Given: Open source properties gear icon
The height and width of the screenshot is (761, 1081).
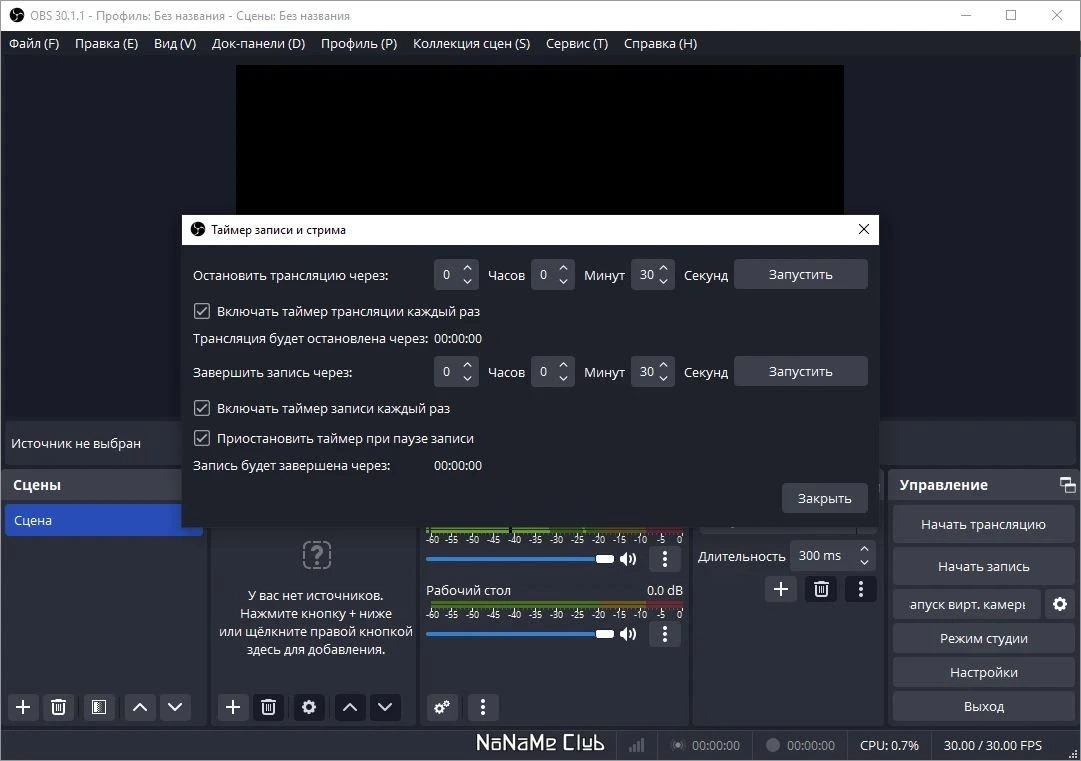Looking at the screenshot, I should (309, 707).
